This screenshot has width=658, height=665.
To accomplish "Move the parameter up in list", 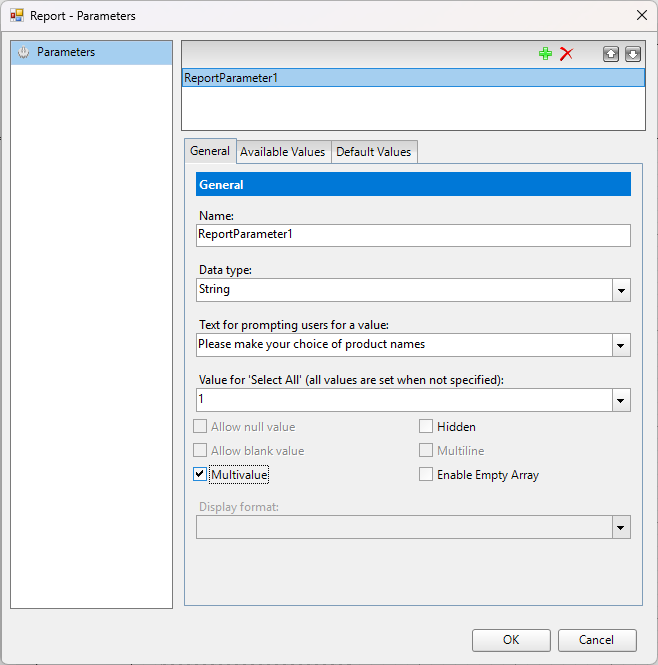I will coord(611,54).
